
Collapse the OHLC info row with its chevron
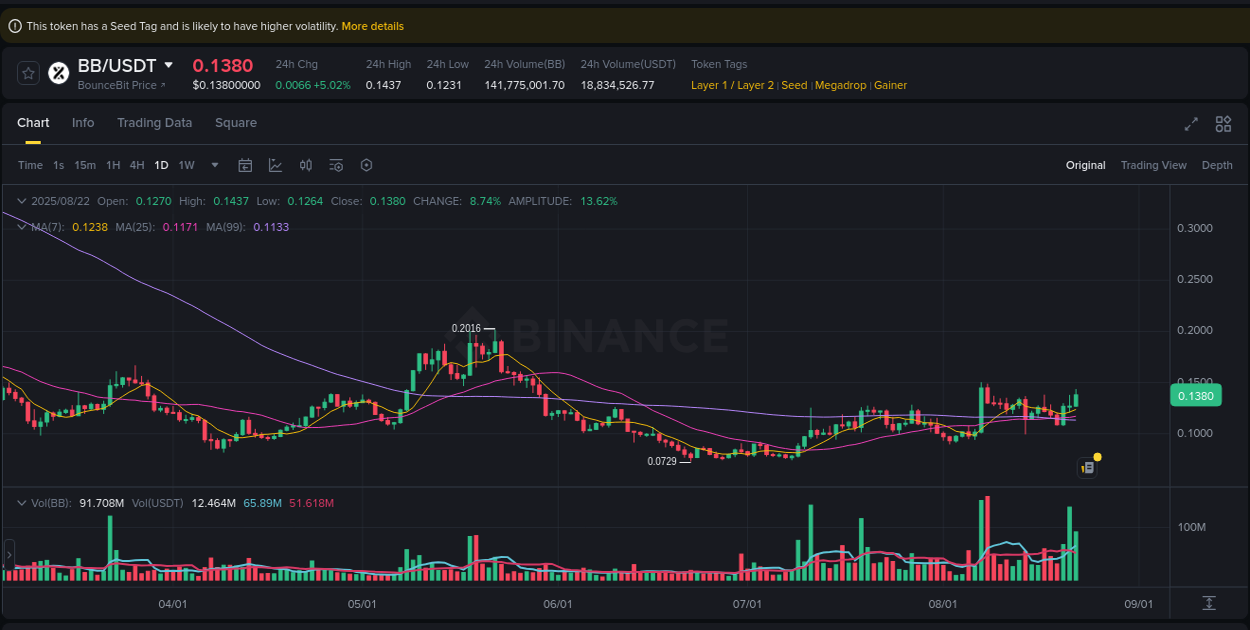pyautogui.click(x=20, y=201)
